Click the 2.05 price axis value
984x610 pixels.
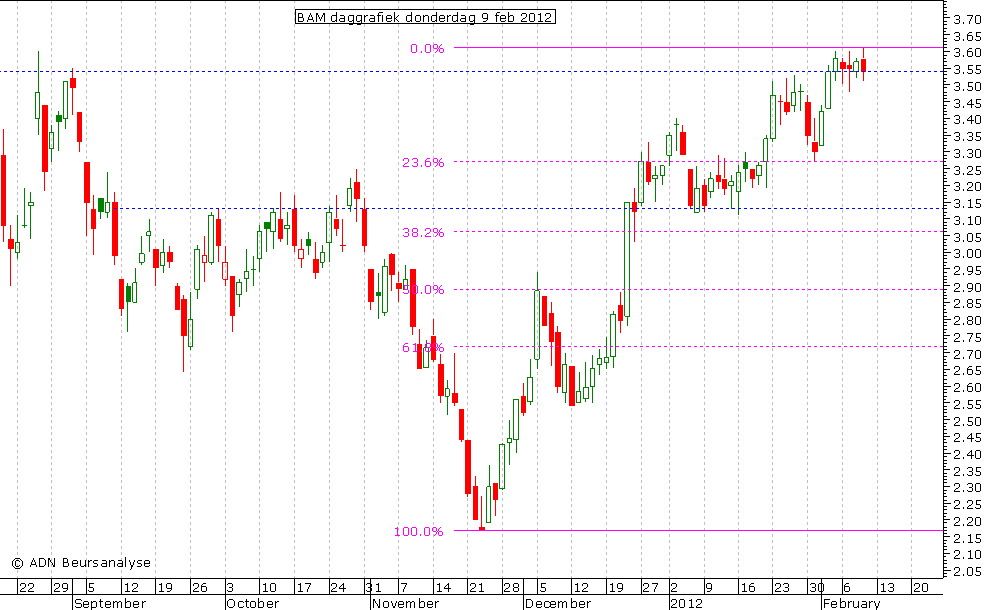pyautogui.click(x=967, y=571)
